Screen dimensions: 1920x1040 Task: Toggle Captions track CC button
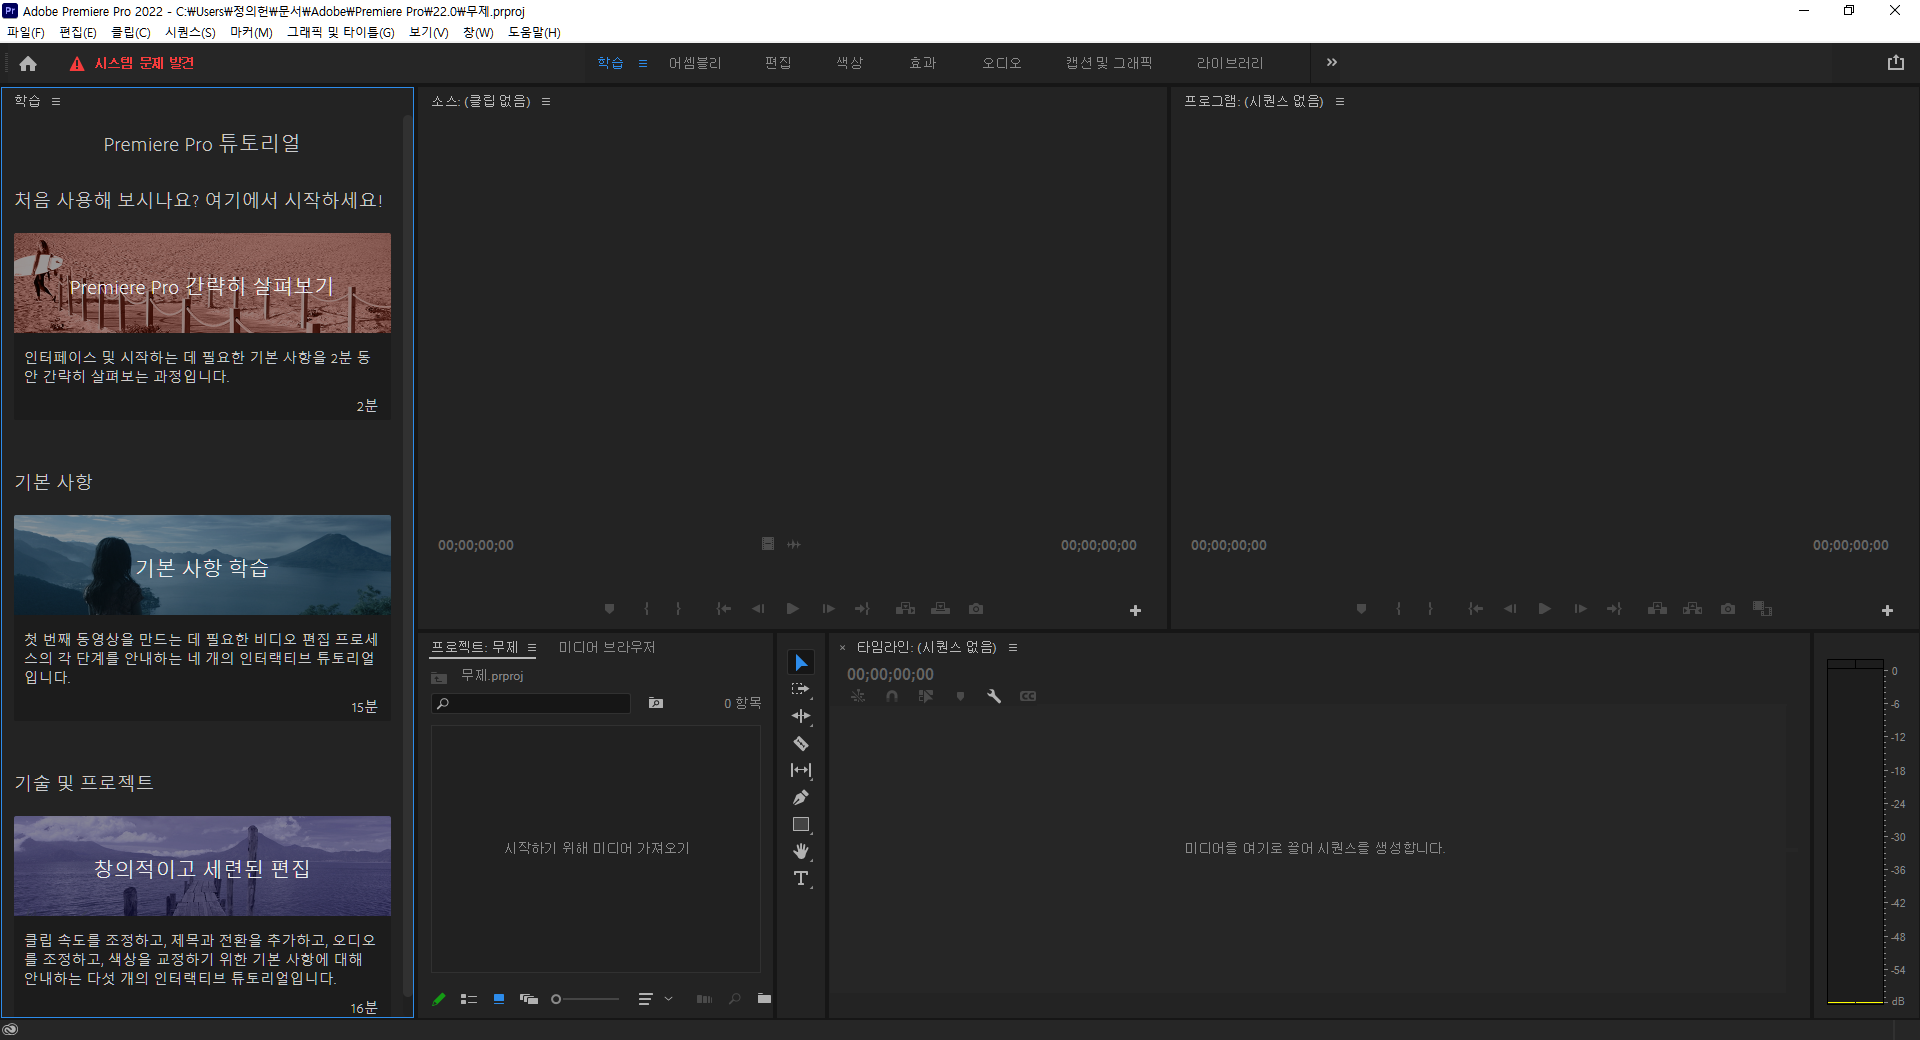point(1028,696)
